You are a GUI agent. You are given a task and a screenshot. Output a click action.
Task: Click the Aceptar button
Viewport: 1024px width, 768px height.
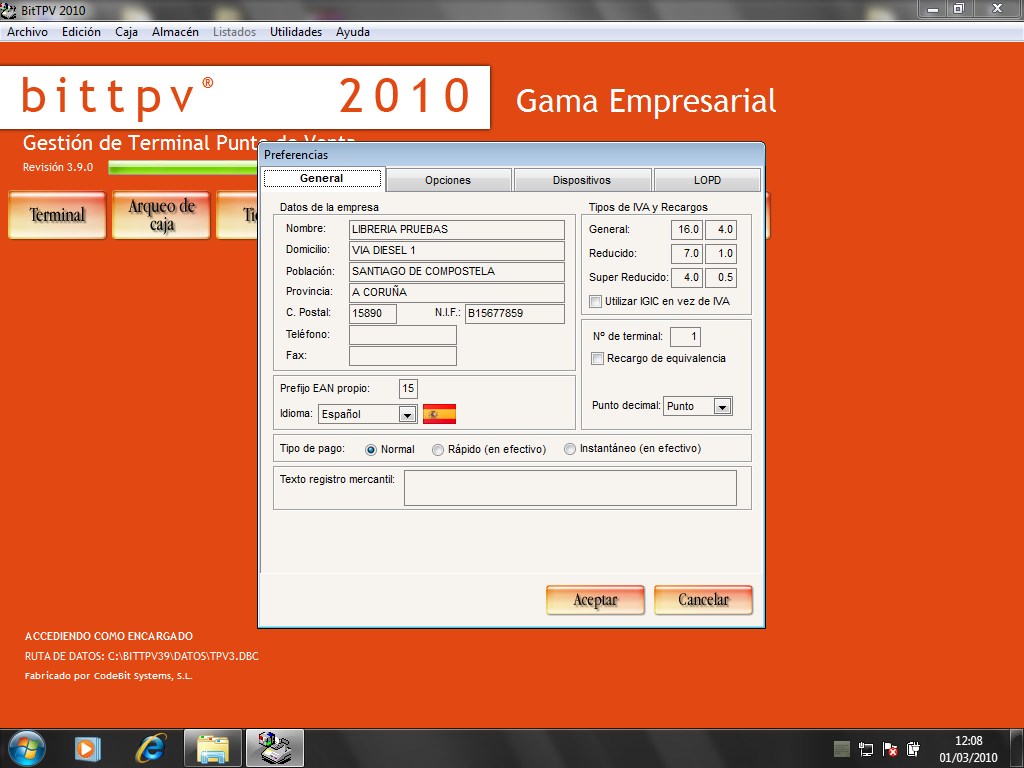595,600
